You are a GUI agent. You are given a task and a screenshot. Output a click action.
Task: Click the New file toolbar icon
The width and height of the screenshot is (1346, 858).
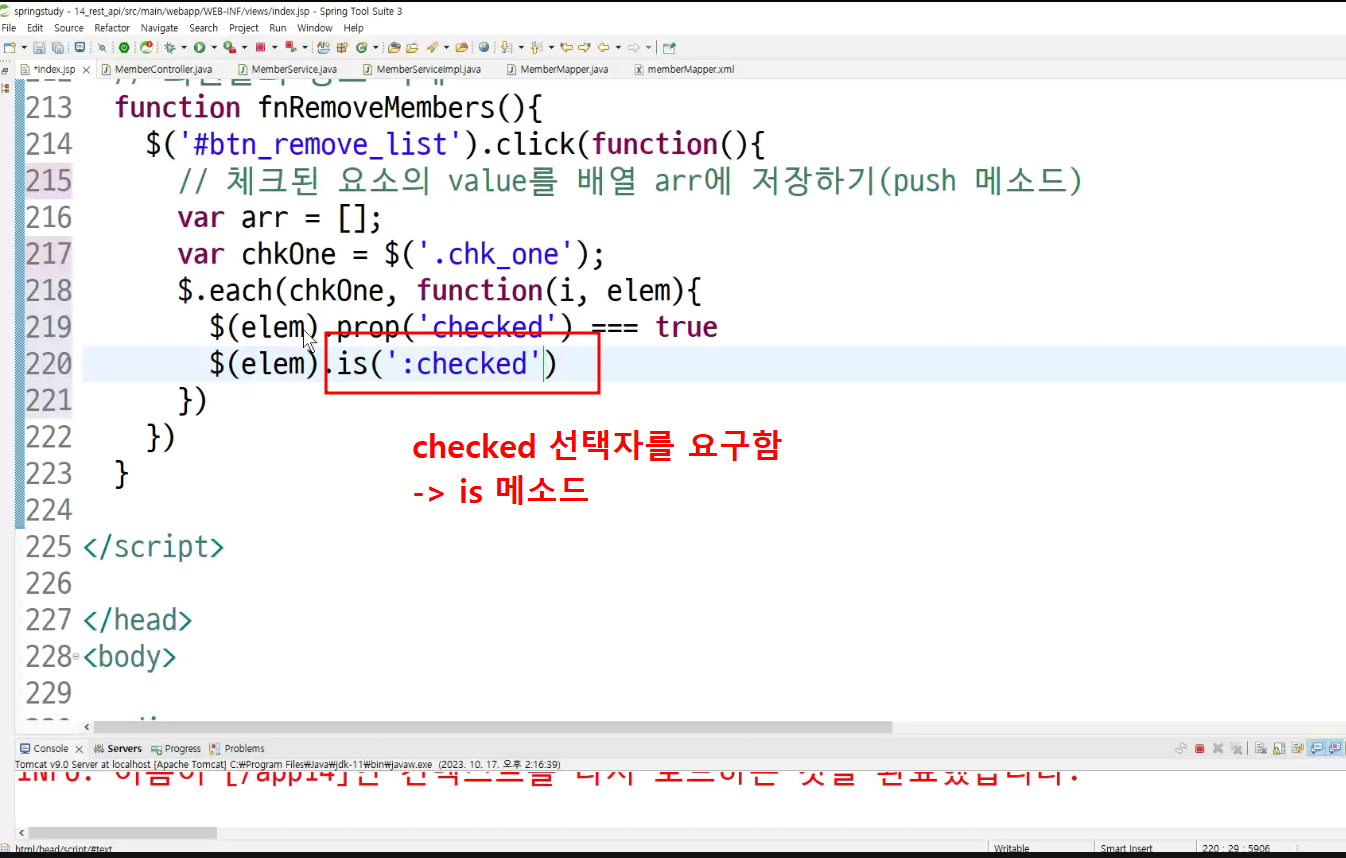(9, 47)
